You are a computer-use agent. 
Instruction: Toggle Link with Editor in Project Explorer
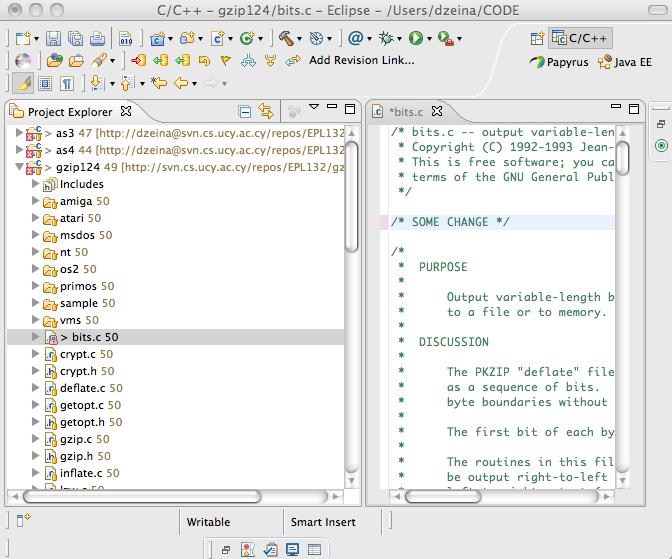point(266,111)
